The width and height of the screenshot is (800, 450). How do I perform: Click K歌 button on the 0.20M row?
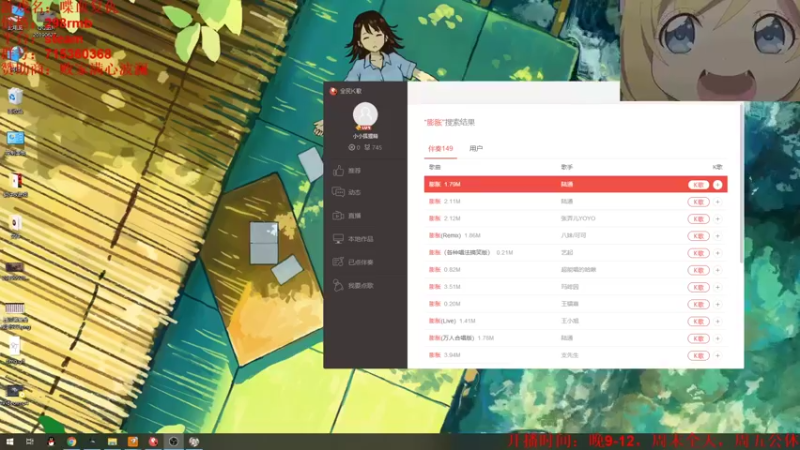coord(698,305)
